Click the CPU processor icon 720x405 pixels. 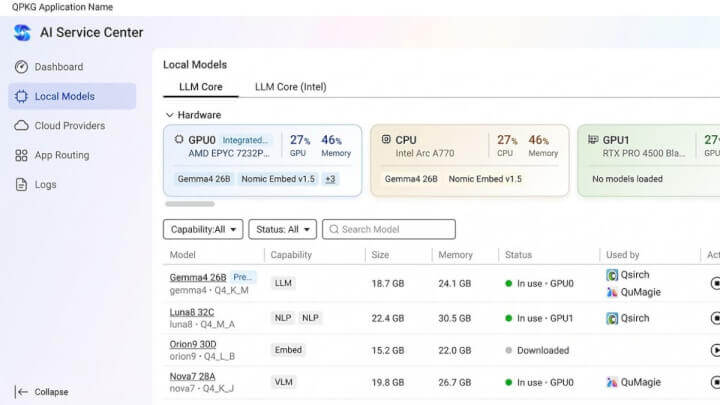386,139
